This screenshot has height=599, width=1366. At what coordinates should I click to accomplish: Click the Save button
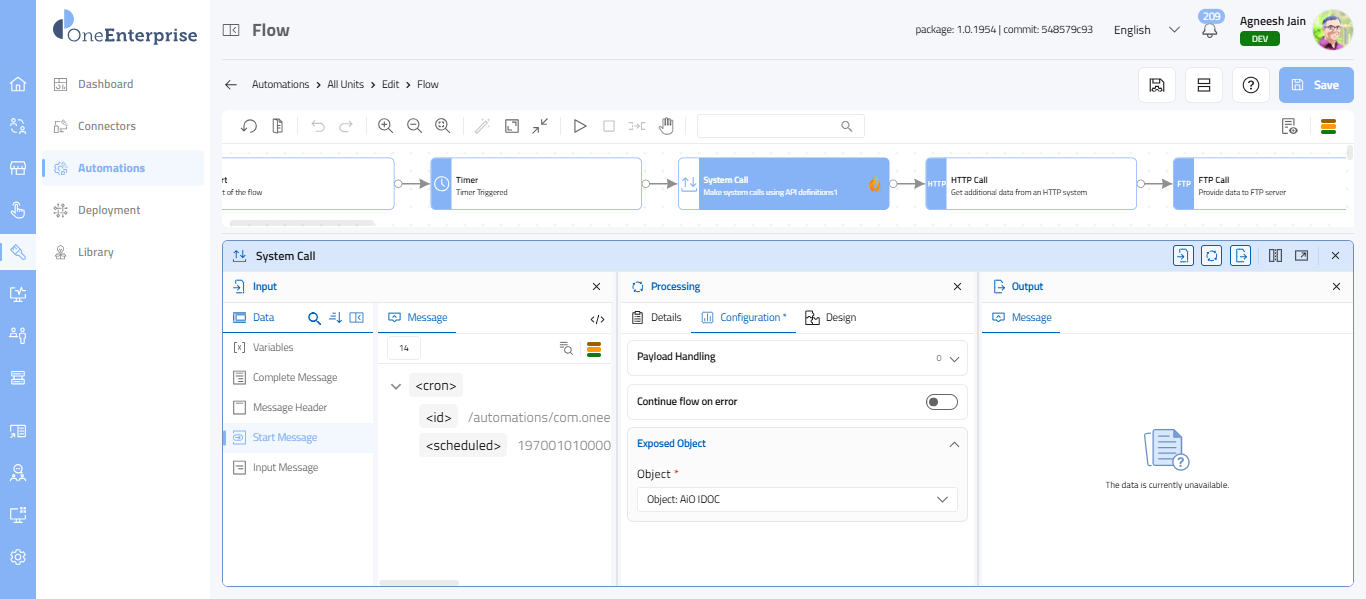point(1315,85)
